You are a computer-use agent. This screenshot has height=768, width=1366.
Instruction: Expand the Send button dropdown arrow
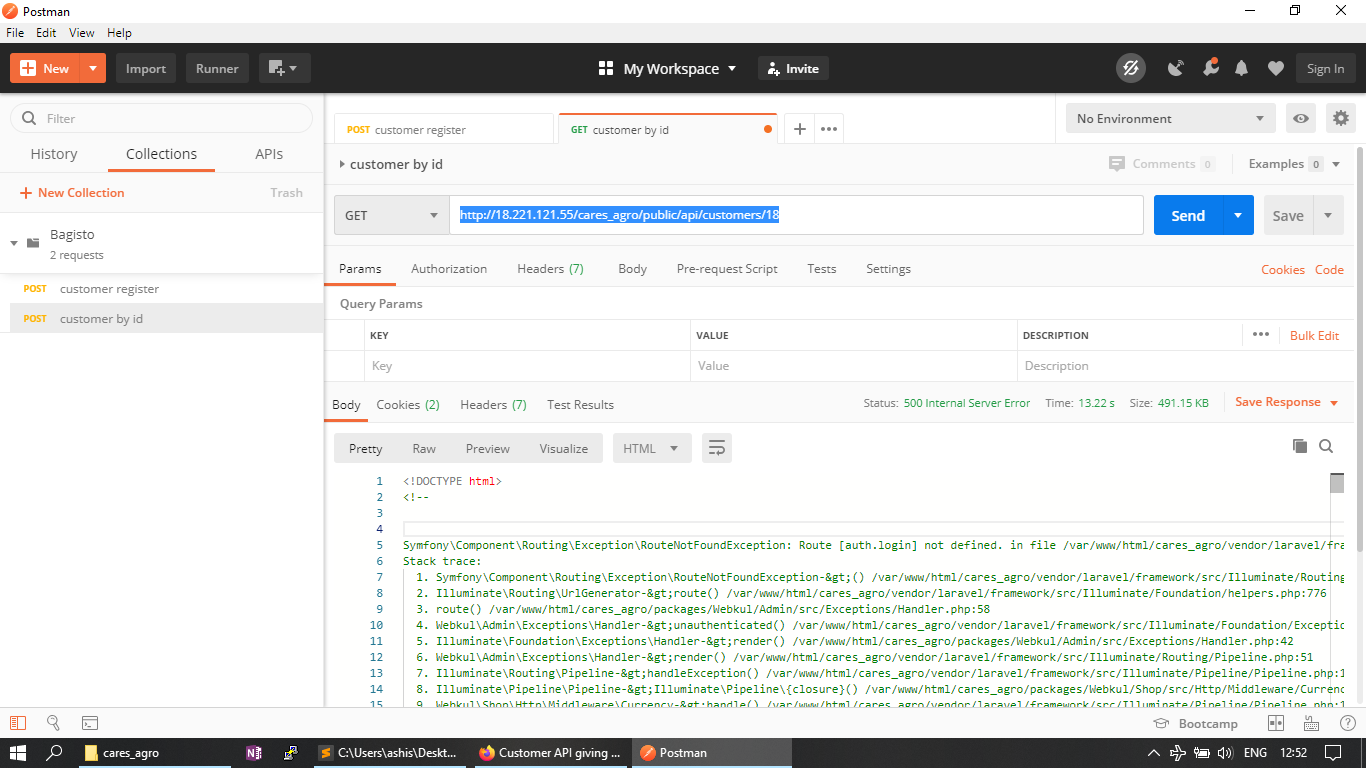pos(1238,215)
